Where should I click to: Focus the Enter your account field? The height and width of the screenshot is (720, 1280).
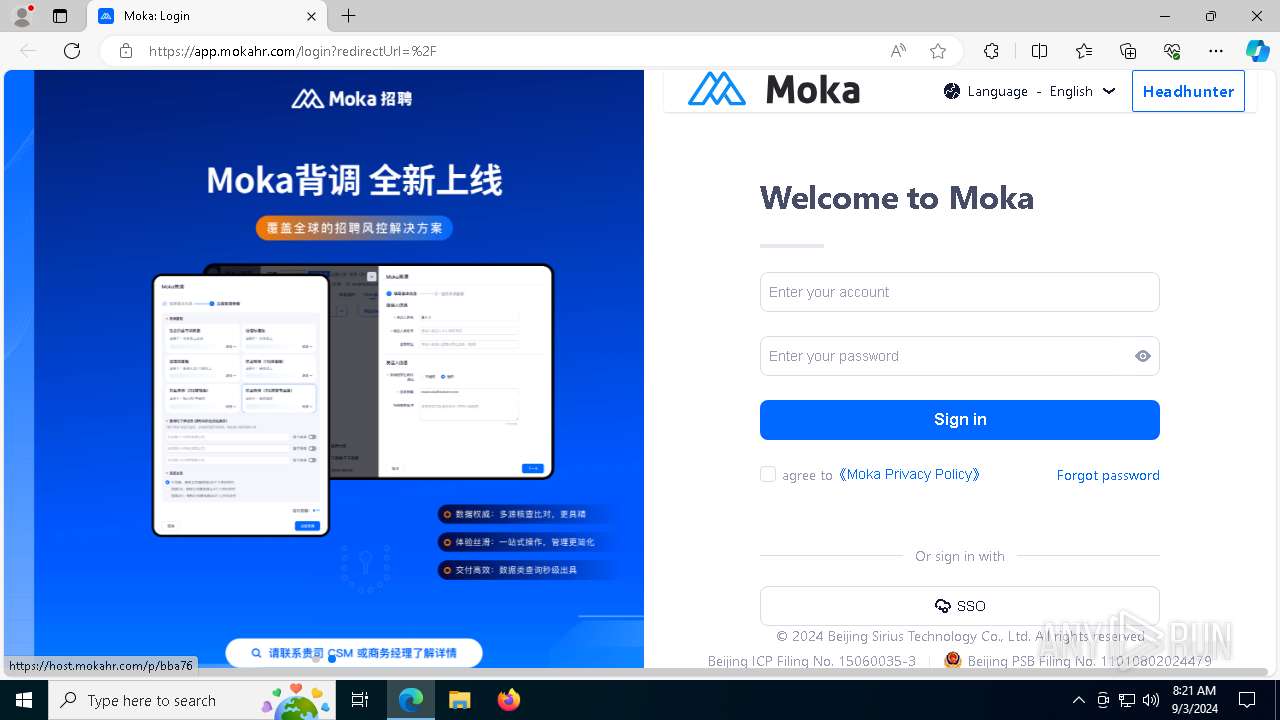(960, 292)
